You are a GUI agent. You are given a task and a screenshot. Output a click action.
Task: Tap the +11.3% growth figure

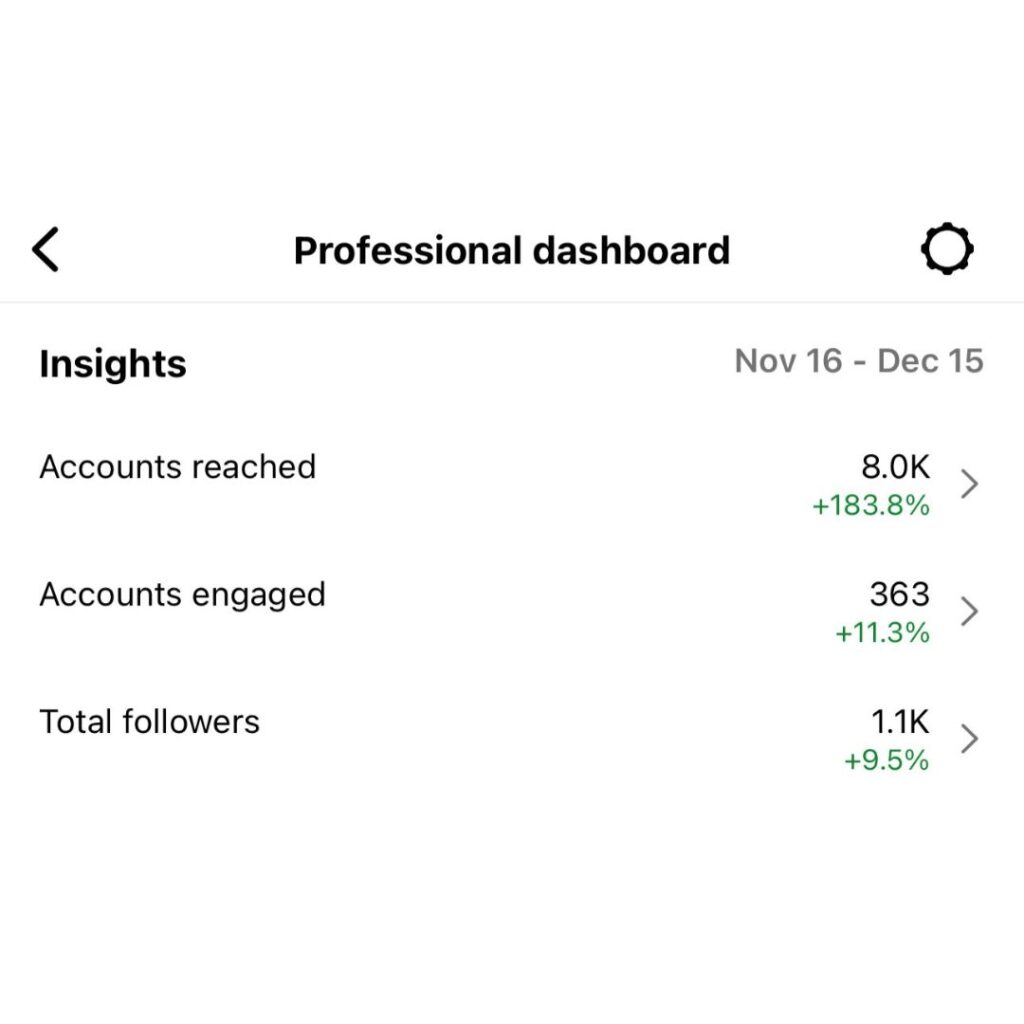coord(882,633)
